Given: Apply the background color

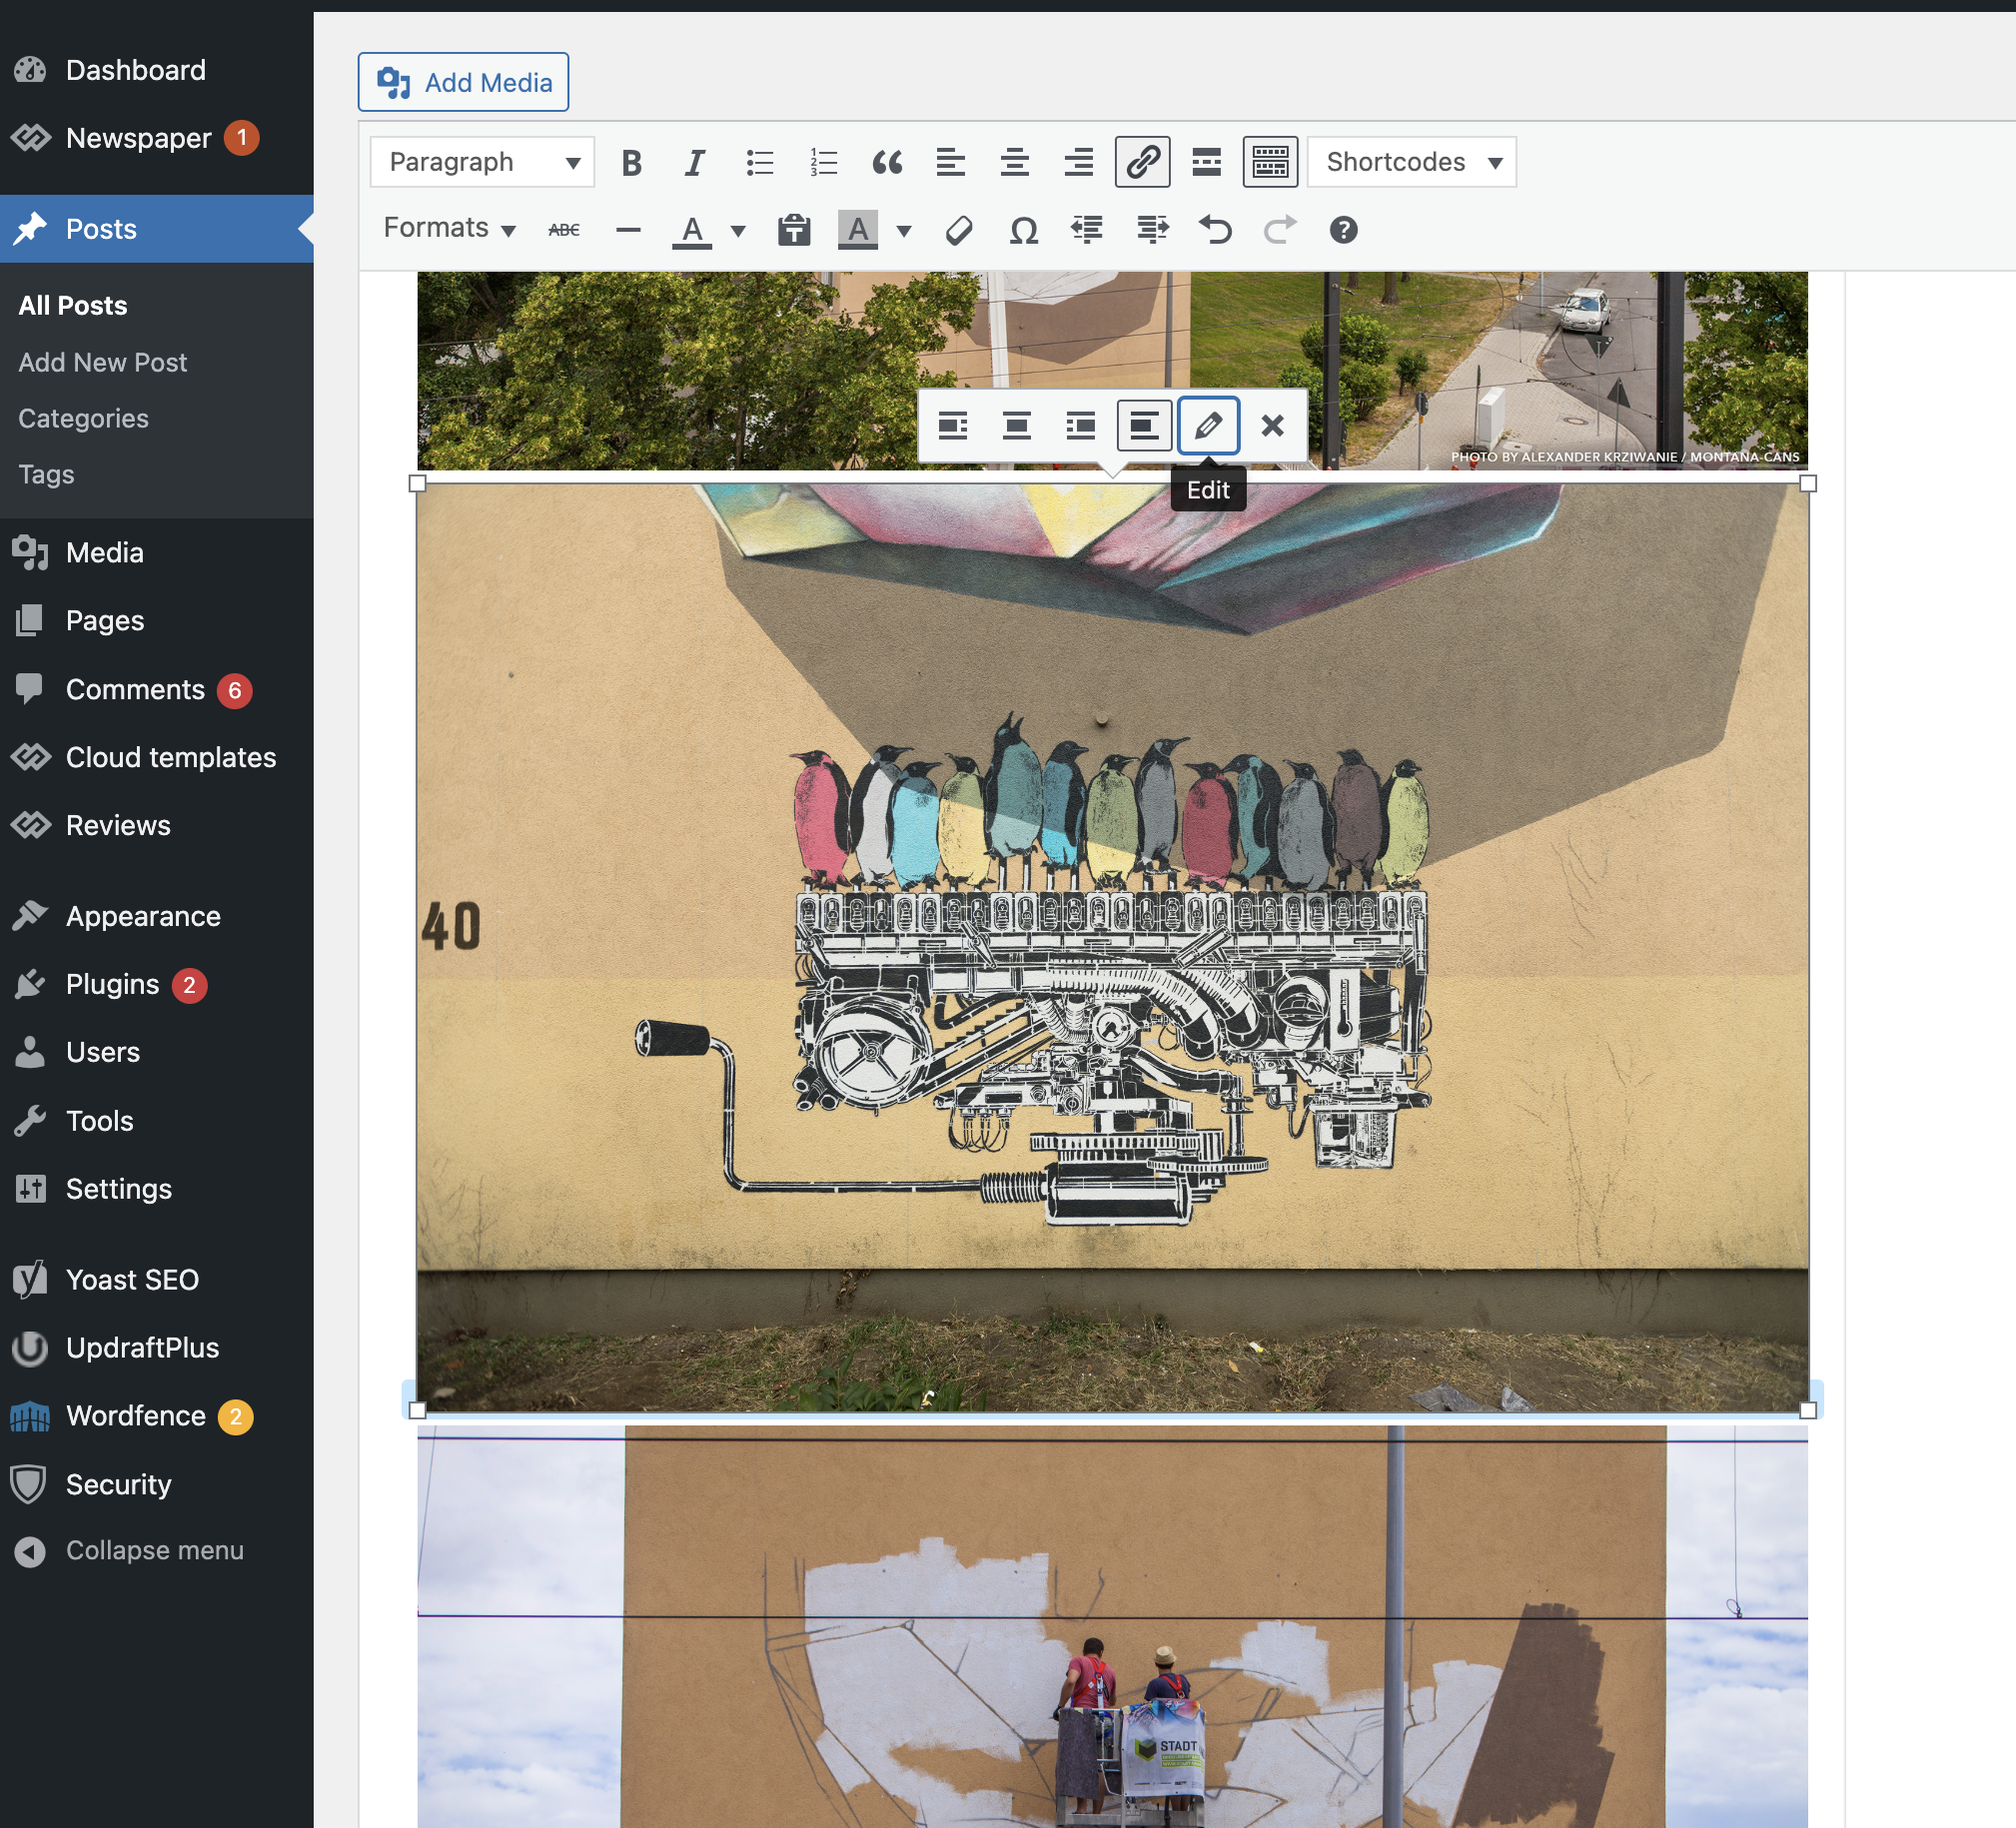Looking at the screenshot, I should point(858,230).
